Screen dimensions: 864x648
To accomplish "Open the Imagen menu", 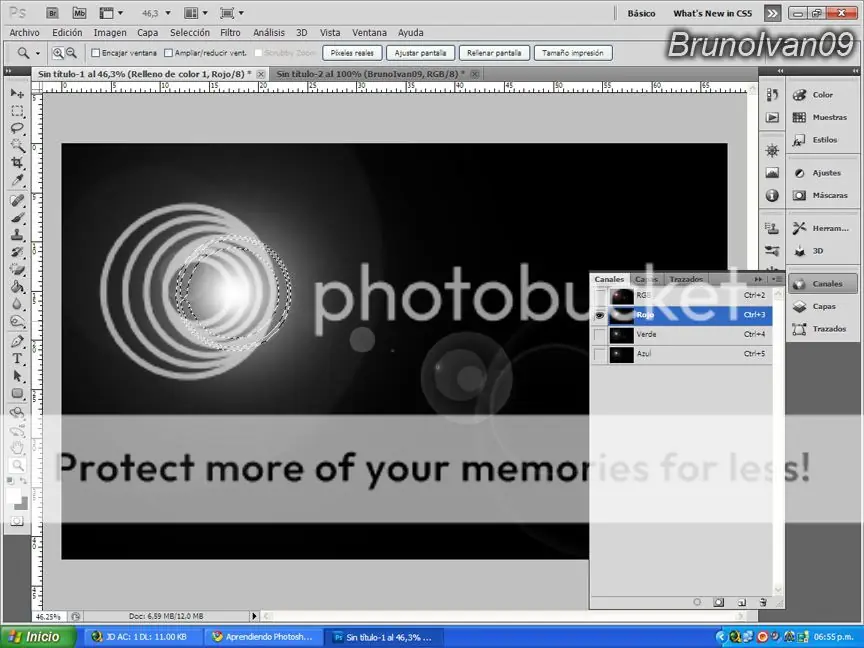I will click(x=110, y=33).
